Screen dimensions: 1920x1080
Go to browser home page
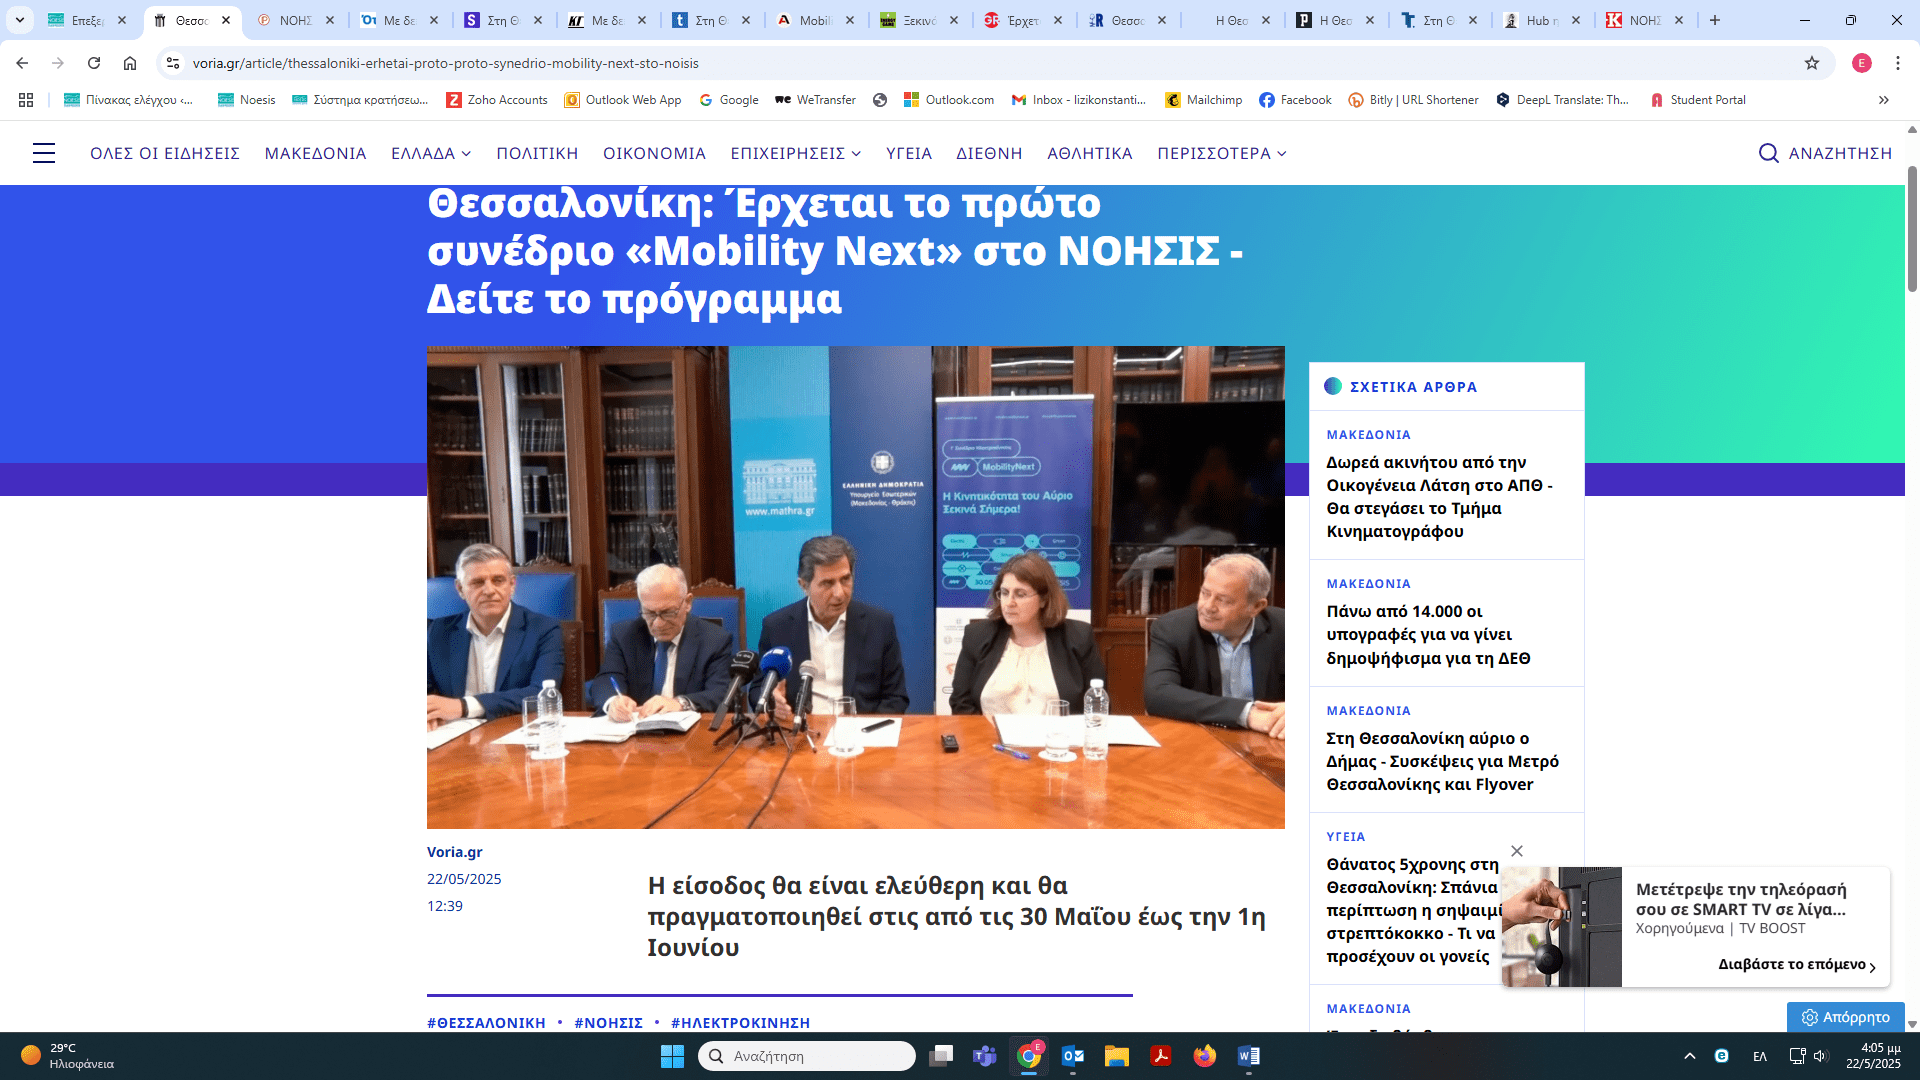(x=130, y=63)
